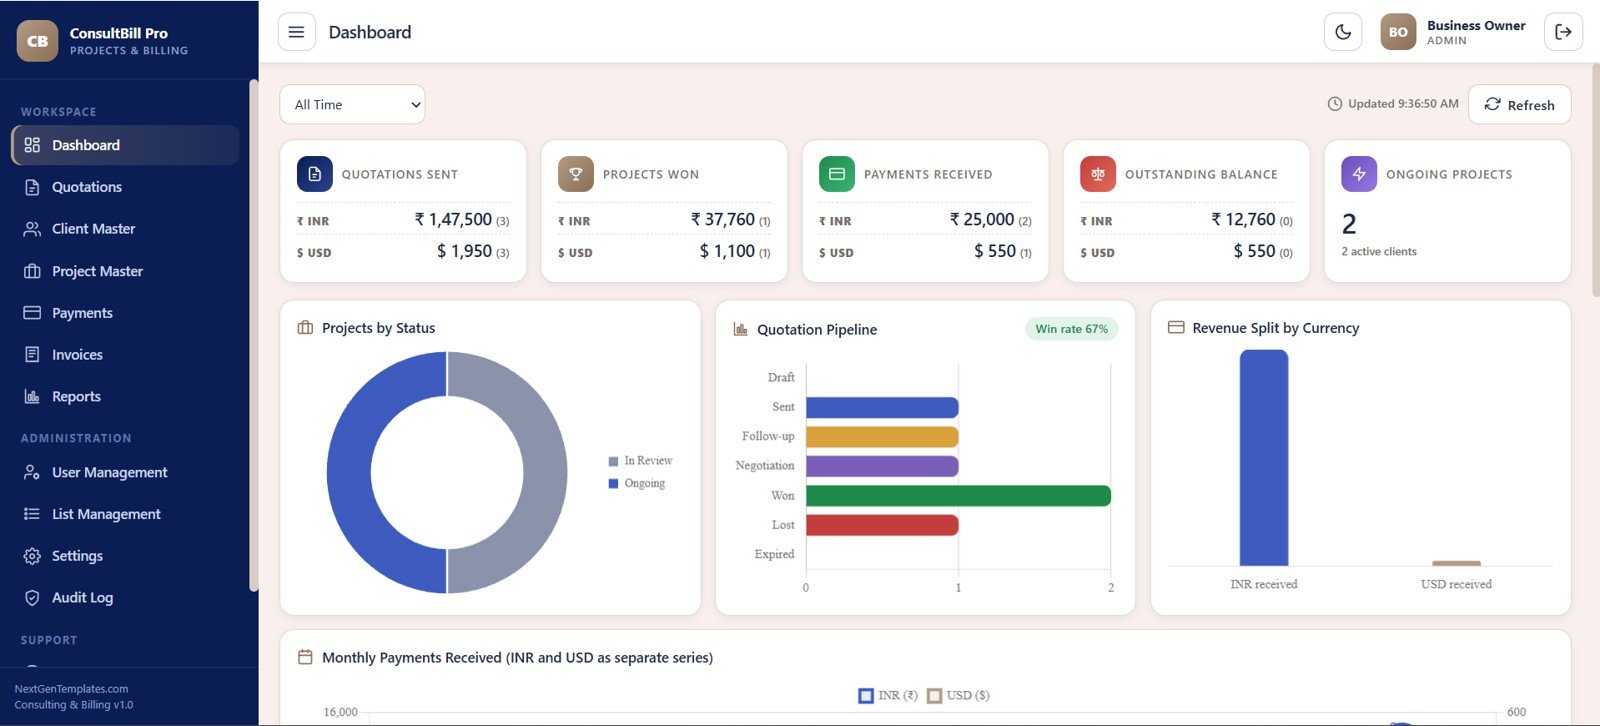Click the Projects by Status briefcase icon
The image size is (1600, 726).
(x=305, y=328)
